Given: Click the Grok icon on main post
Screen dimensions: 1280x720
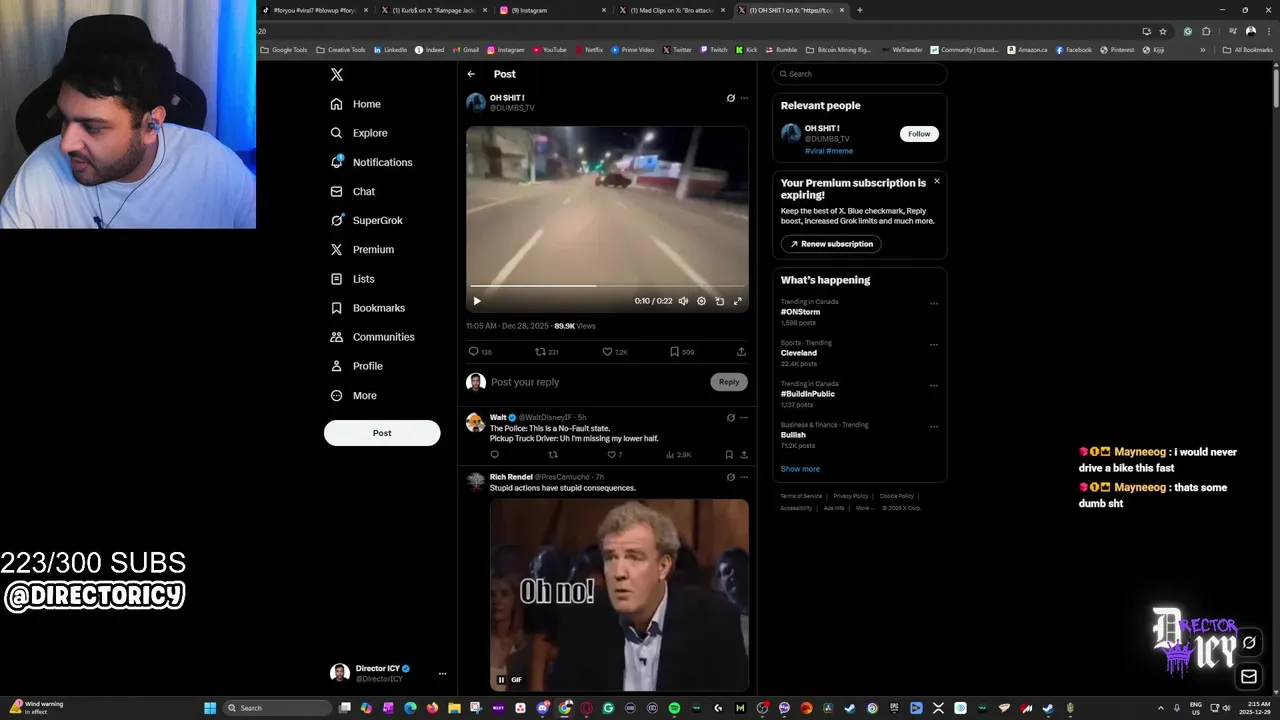Looking at the screenshot, I should pos(730,98).
